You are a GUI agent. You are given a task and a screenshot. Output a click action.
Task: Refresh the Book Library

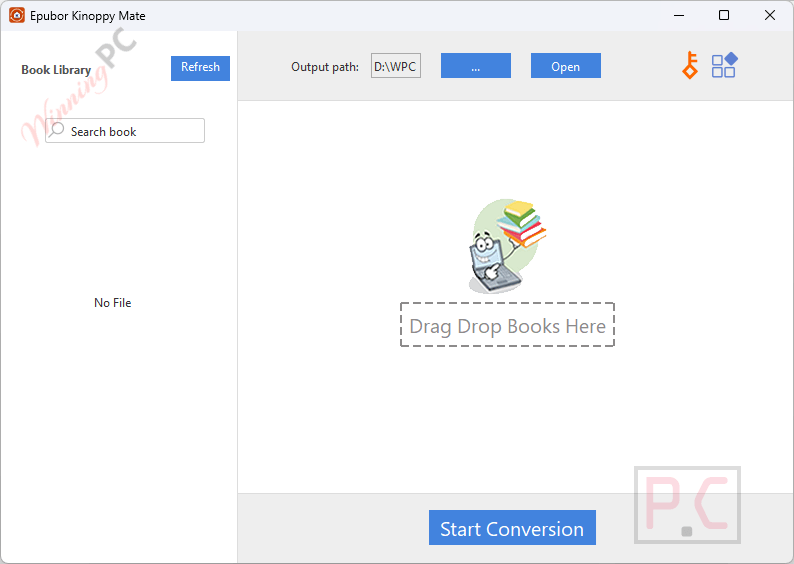click(200, 68)
